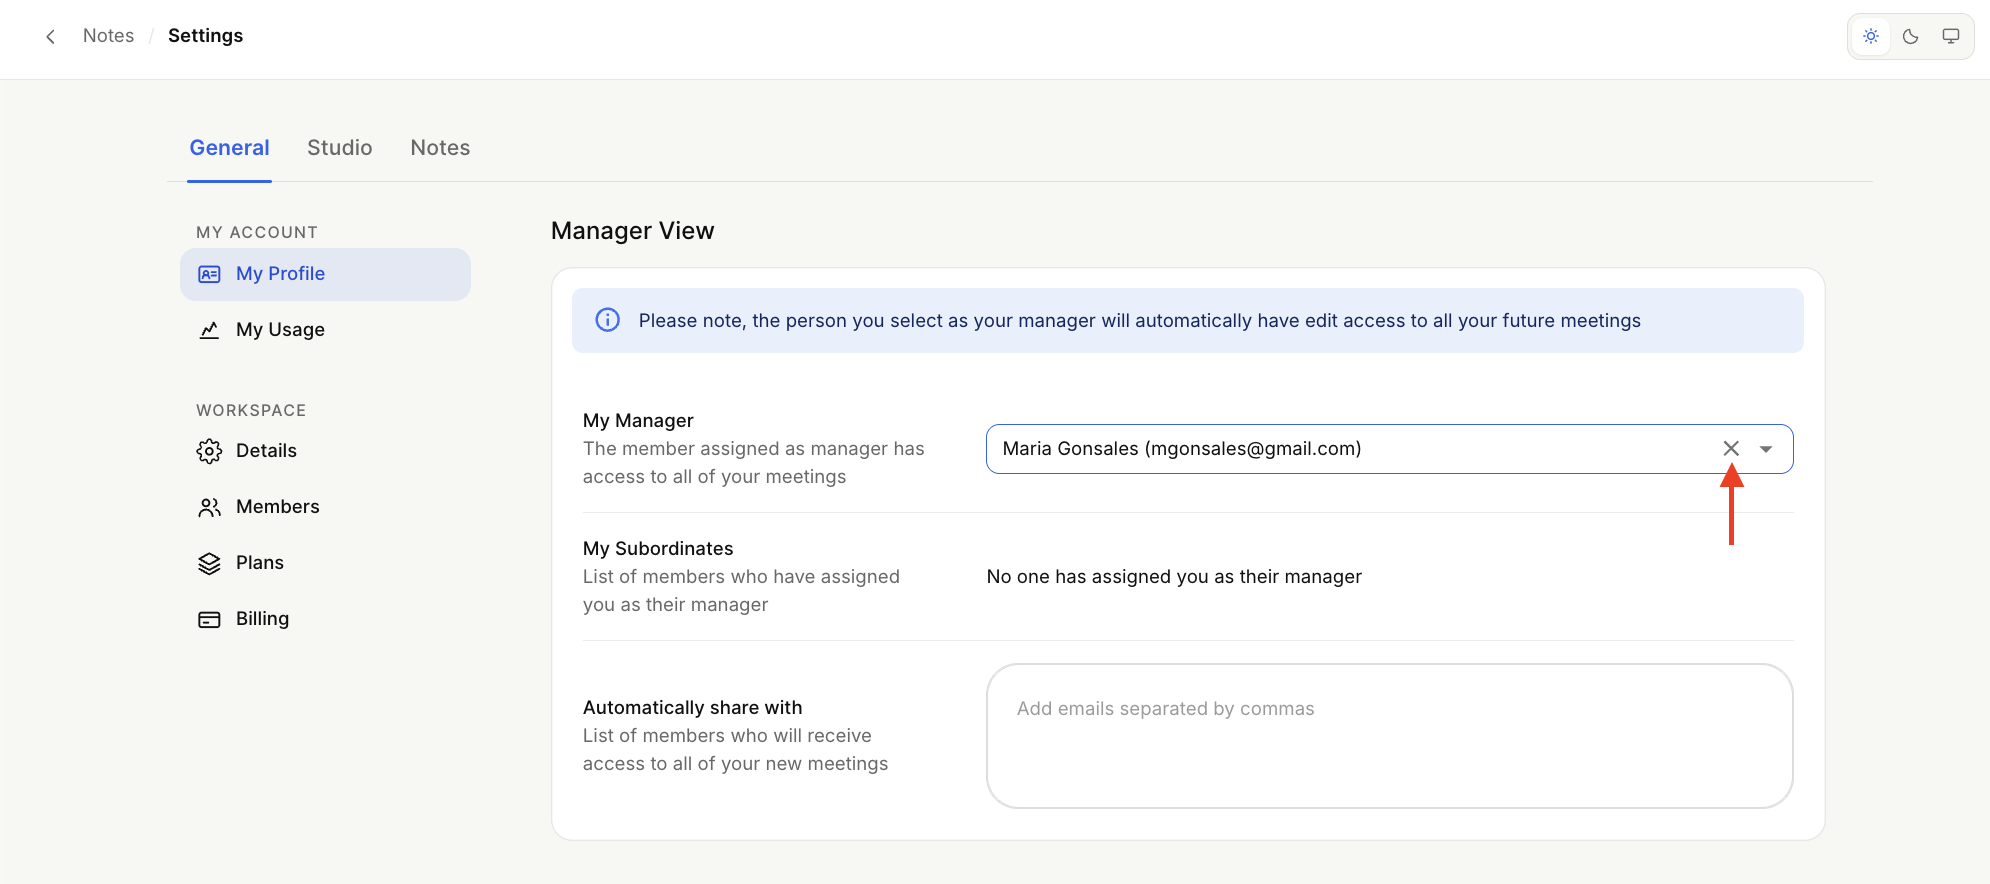
Task: Open My Usage in sidebar
Action: 325,330
